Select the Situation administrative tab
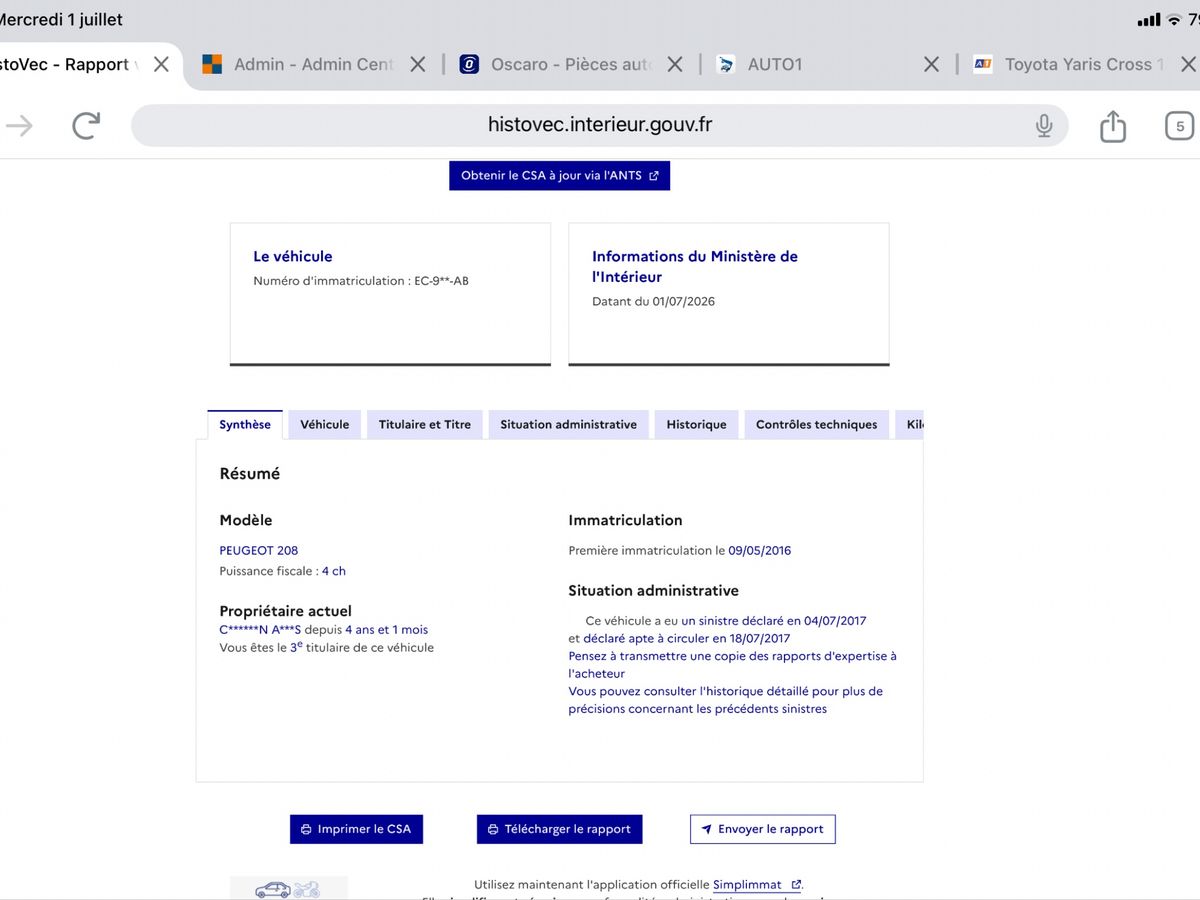 (569, 424)
